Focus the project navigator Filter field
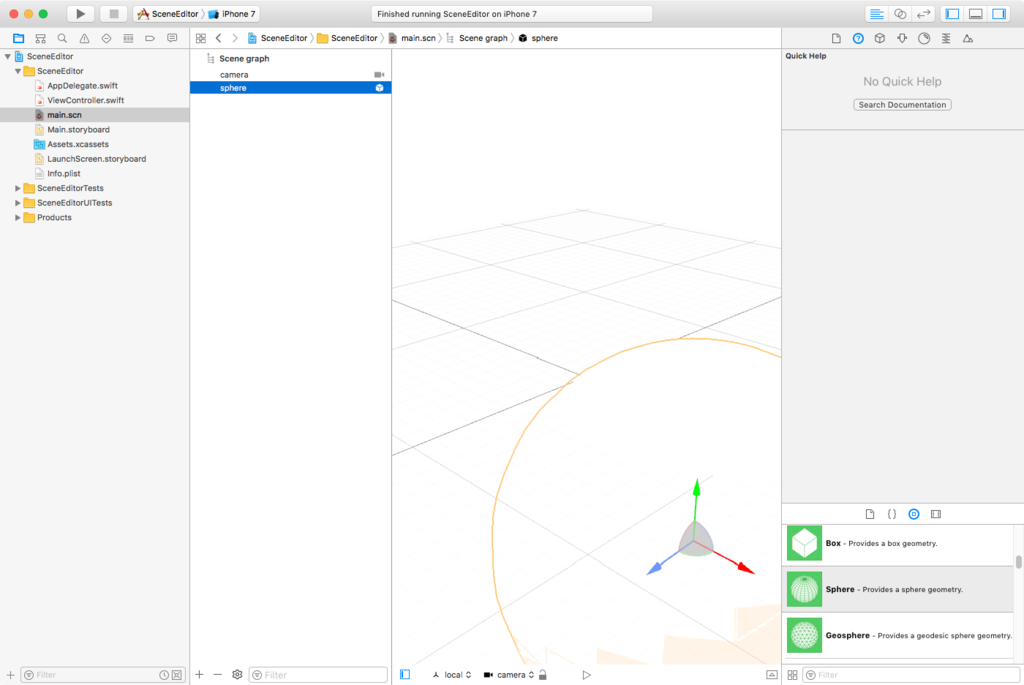1024x685 pixels. [x=103, y=675]
